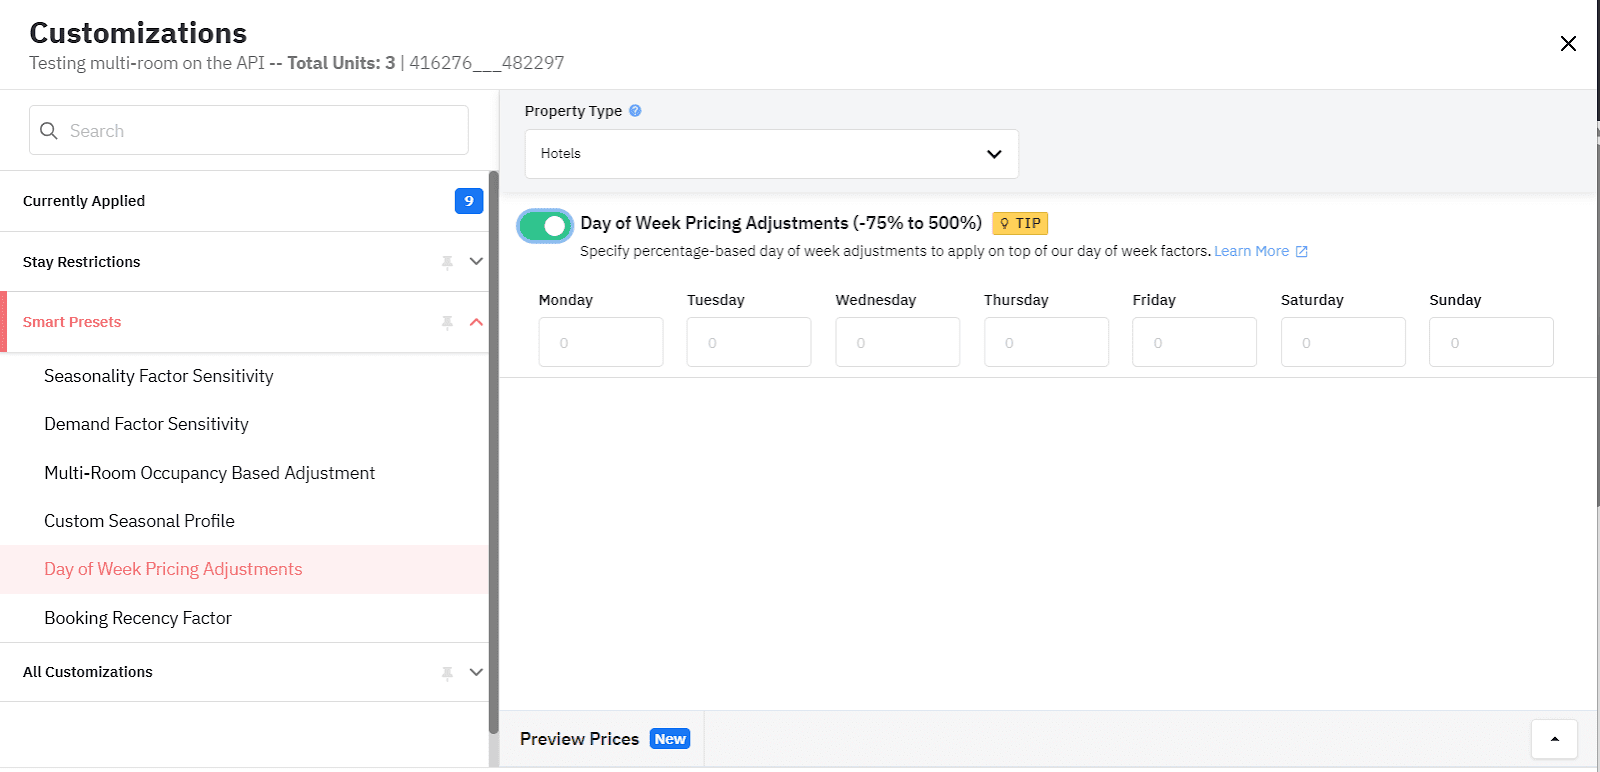Click the yellow TIP badge
The image size is (1600, 772).
1020,223
